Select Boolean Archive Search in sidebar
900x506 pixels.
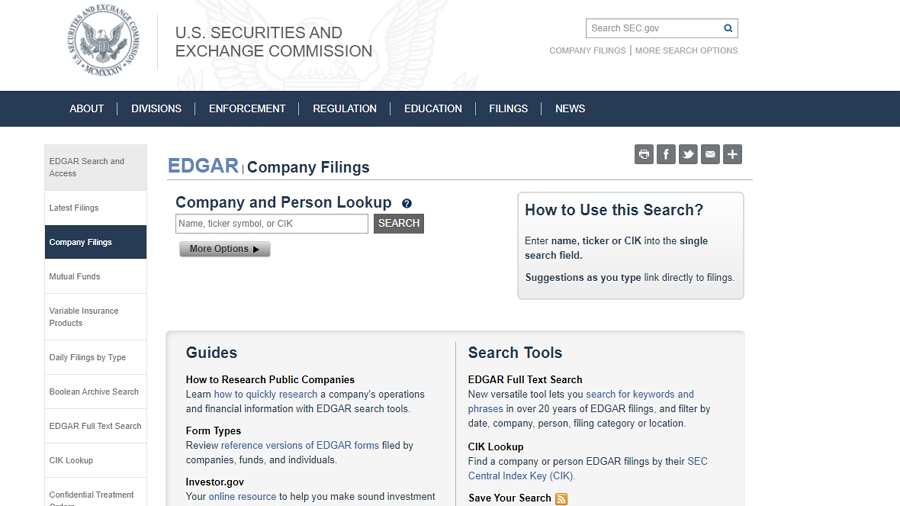[x=95, y=391]
